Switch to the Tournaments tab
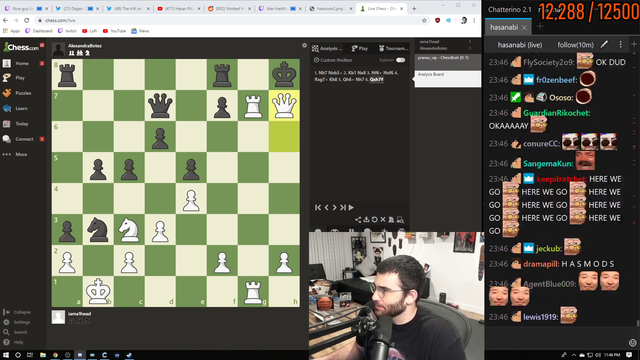The height and width of the screenshot is (360, 640). (x=393, y=48)
